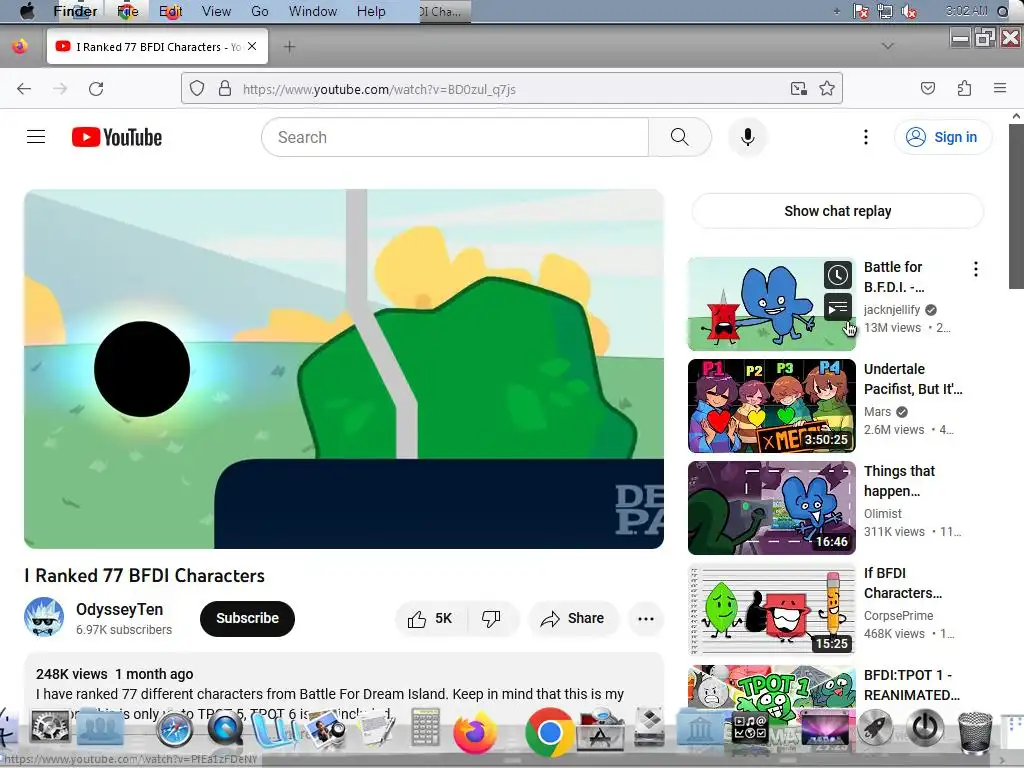This screenshot has height=768, width=1024.
Task: Open Undertale Pacifist video thumbnail
Action: point(771,406)
